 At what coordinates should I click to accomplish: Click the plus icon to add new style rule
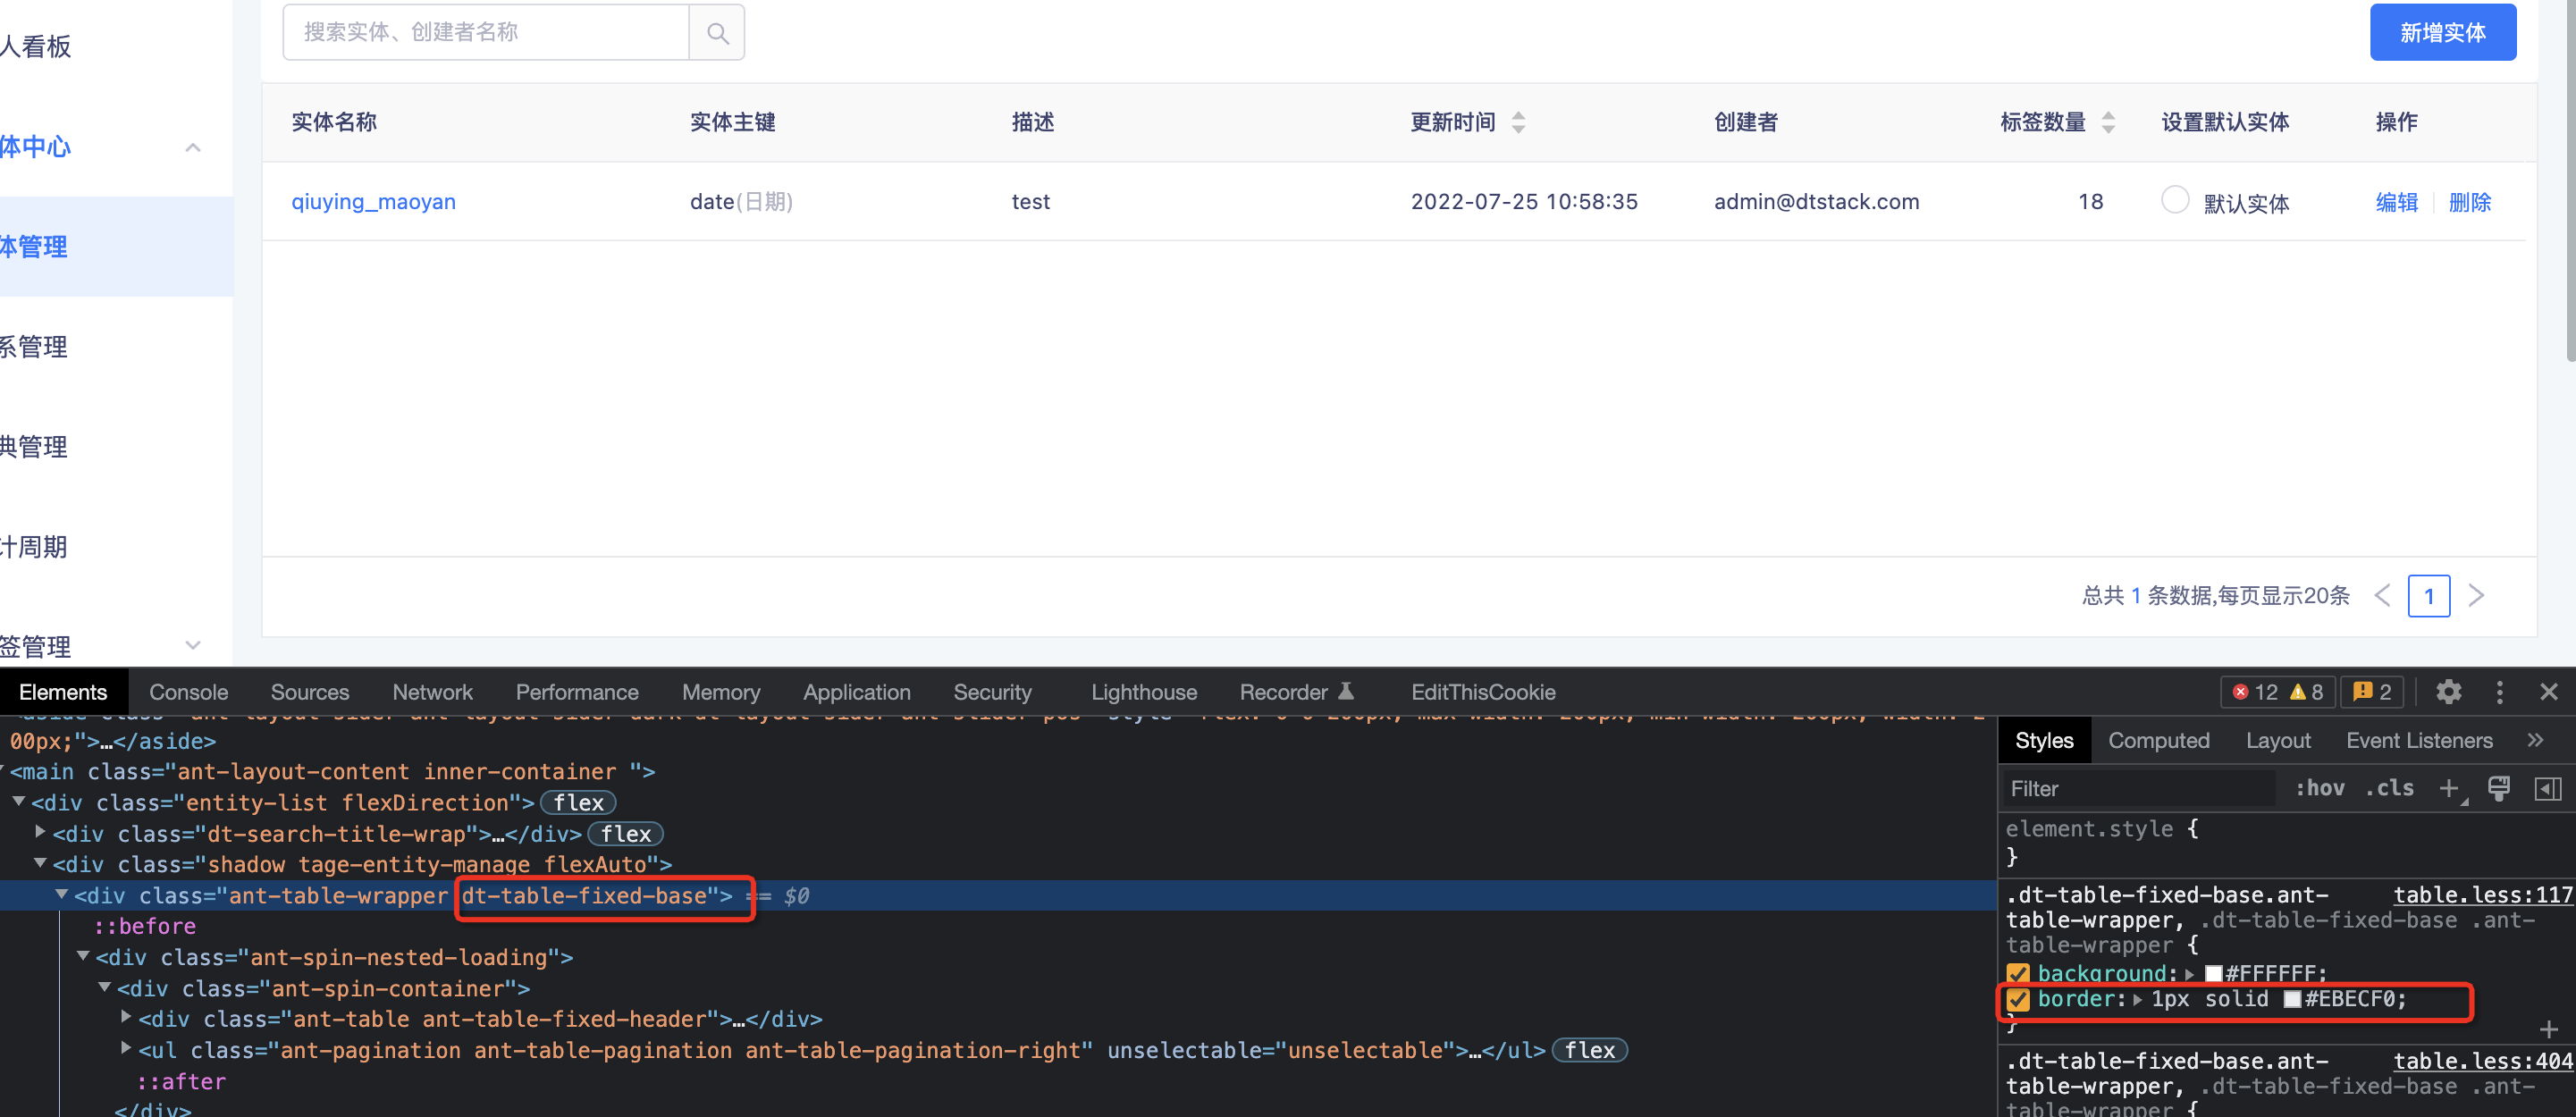tap(2449, 788)
